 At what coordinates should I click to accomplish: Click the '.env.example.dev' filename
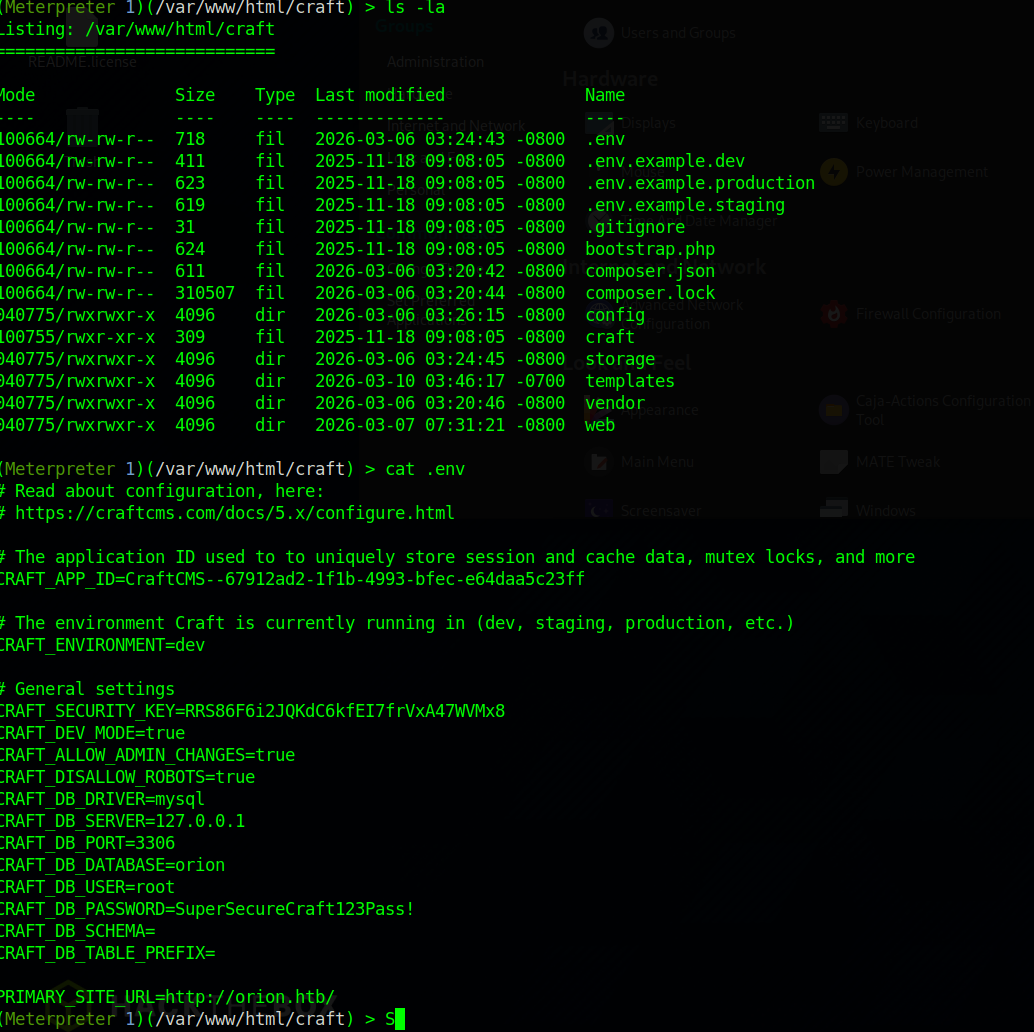(x=665, y=161)
